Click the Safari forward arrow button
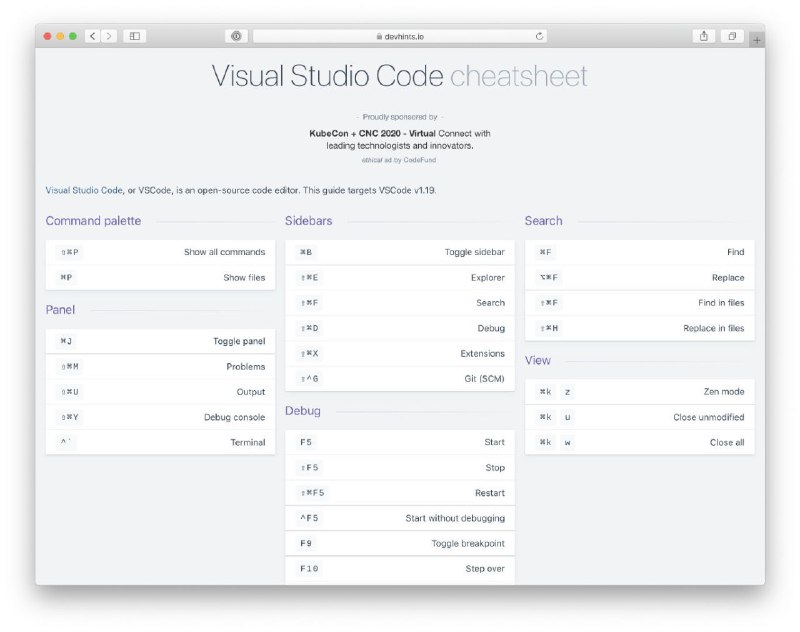This screenshot has width=800, height=632. (x=108, y=36)
